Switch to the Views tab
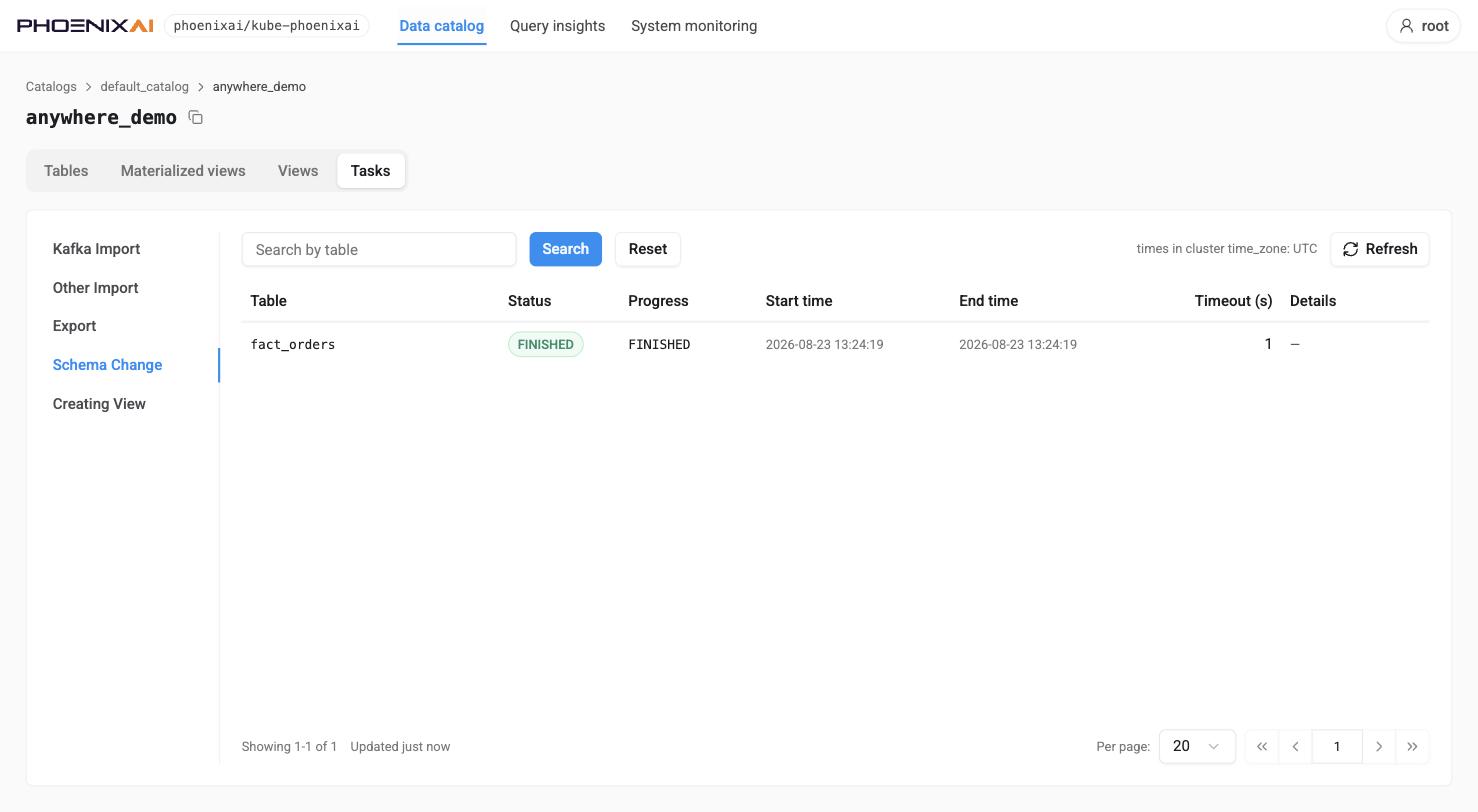 (298, 171)
